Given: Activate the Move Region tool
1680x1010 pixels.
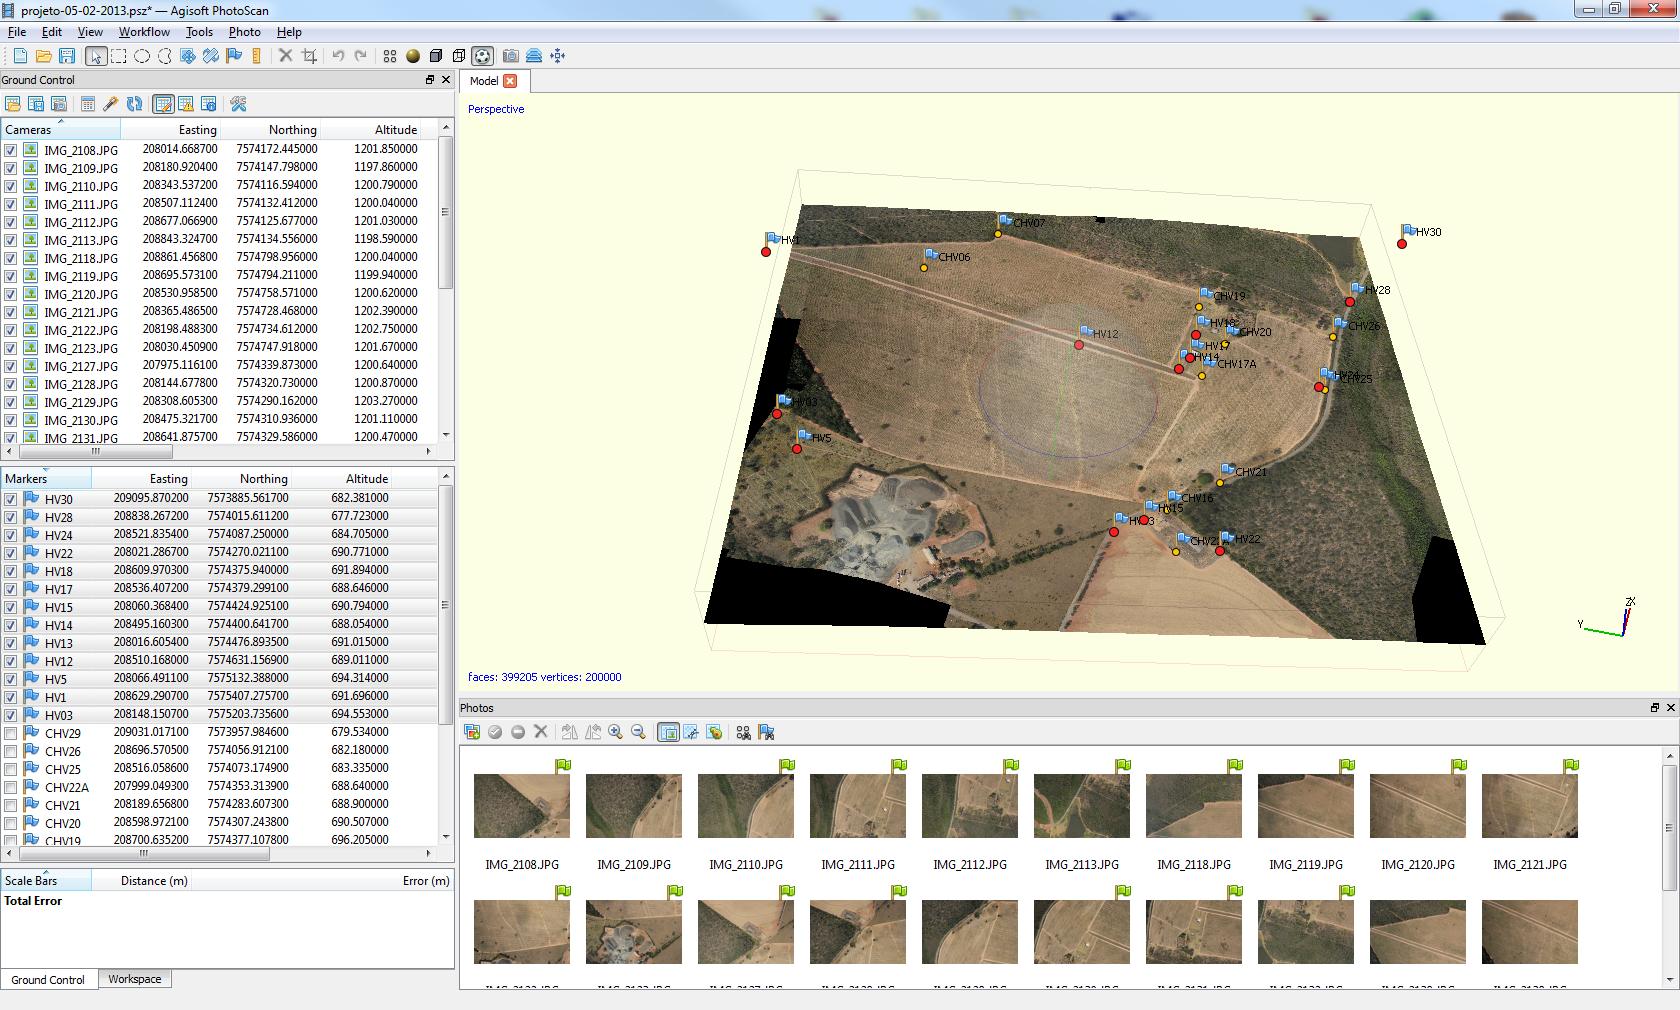Looking at the screenshot, I should tap(188, 56).
